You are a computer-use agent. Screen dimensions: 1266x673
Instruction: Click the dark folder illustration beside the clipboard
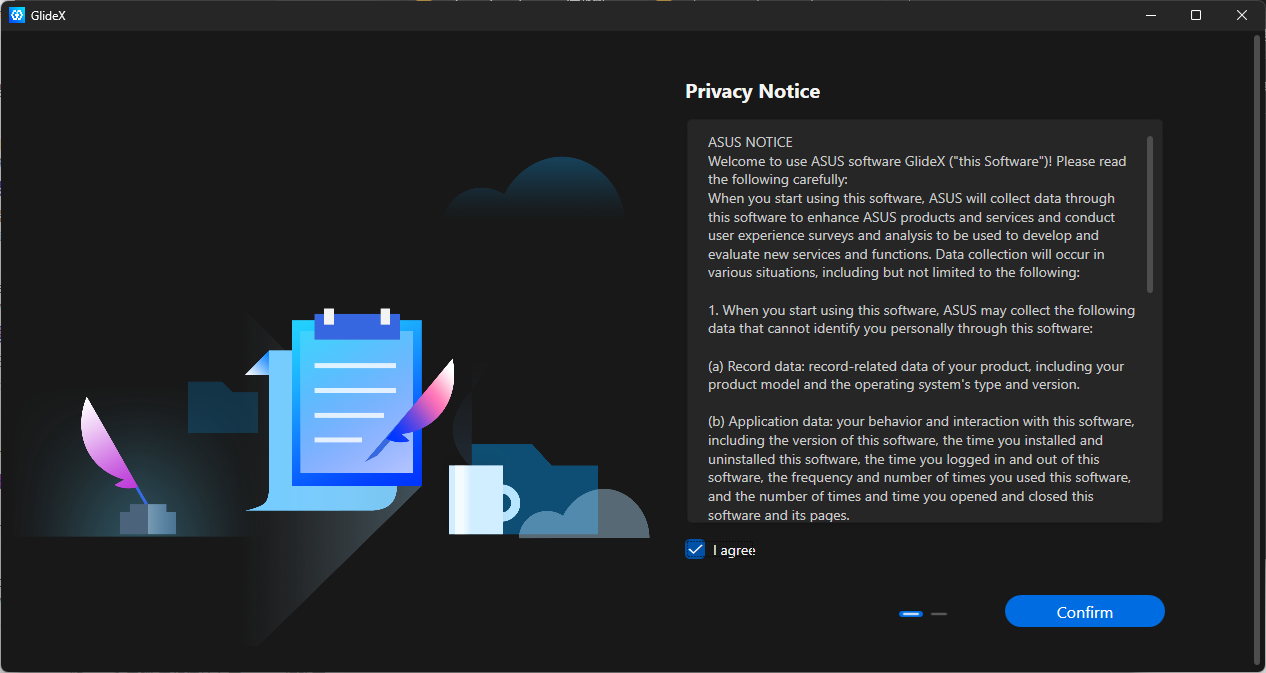point(221,408)
